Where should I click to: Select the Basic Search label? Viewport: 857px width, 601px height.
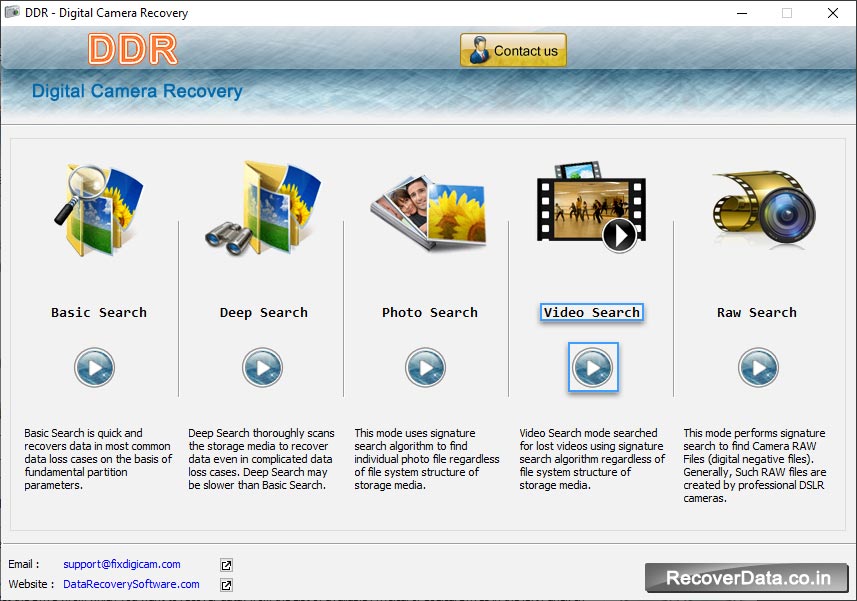click(x=99, y=313)
